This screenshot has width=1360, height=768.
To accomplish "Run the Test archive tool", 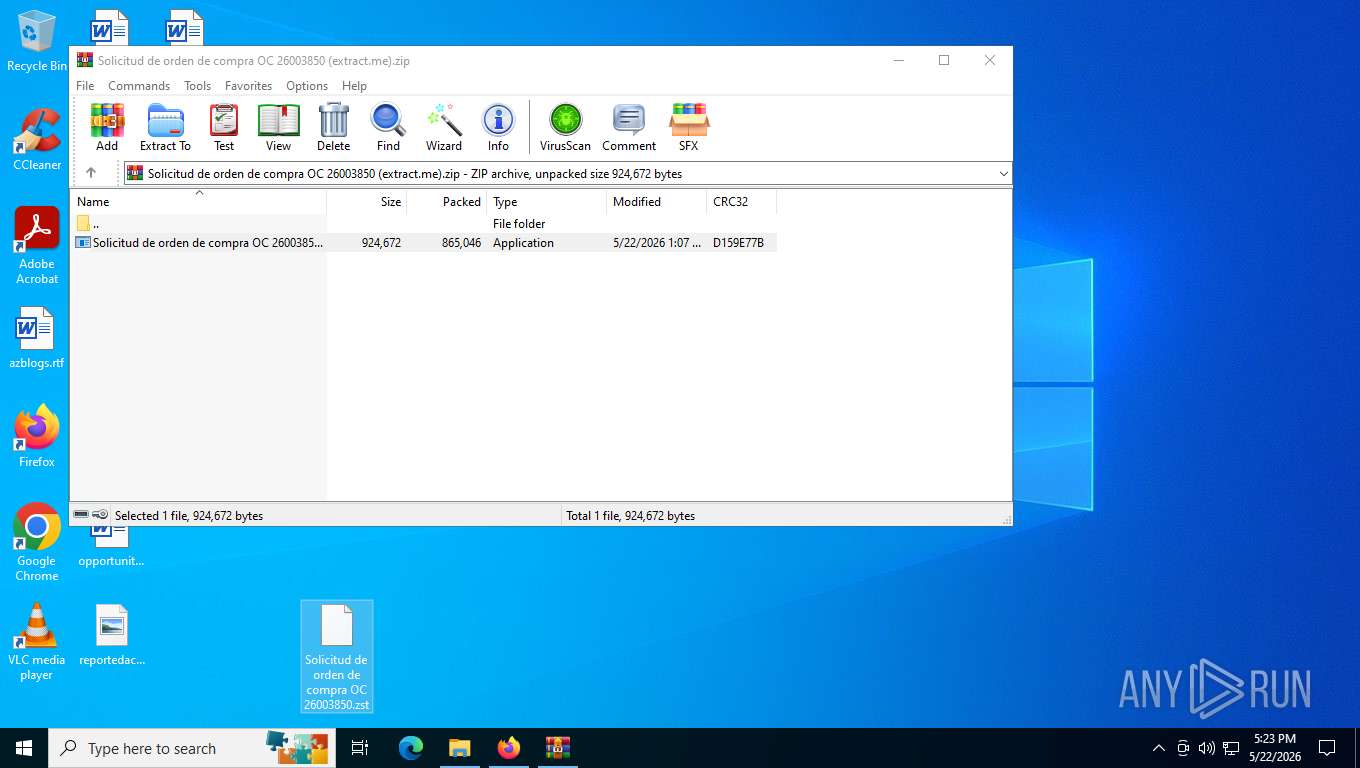I will point(224,127).
